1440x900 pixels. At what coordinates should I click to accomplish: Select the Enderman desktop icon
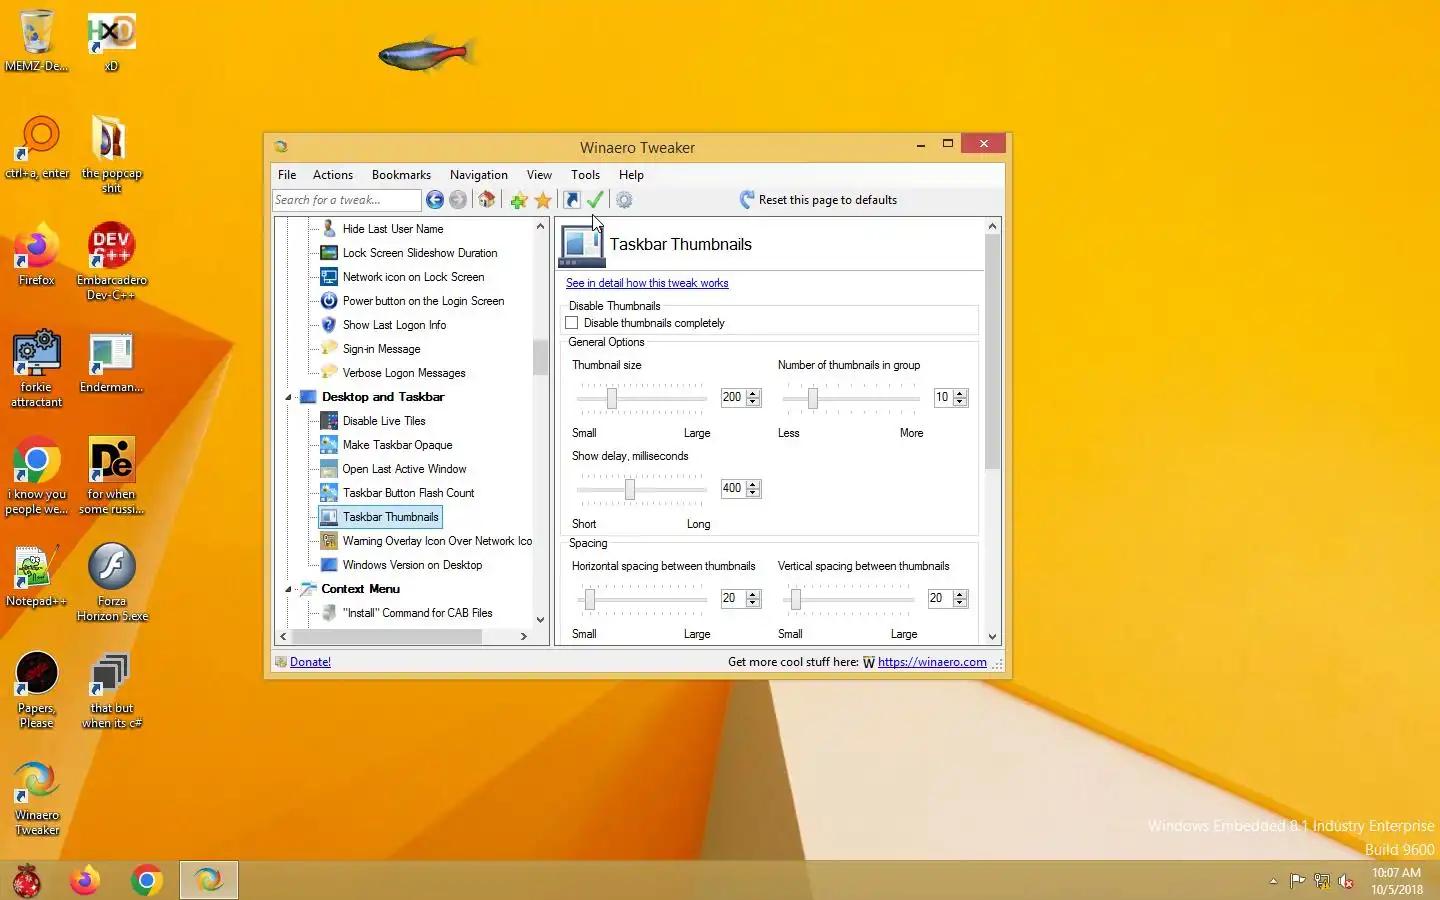coord(111,362)
